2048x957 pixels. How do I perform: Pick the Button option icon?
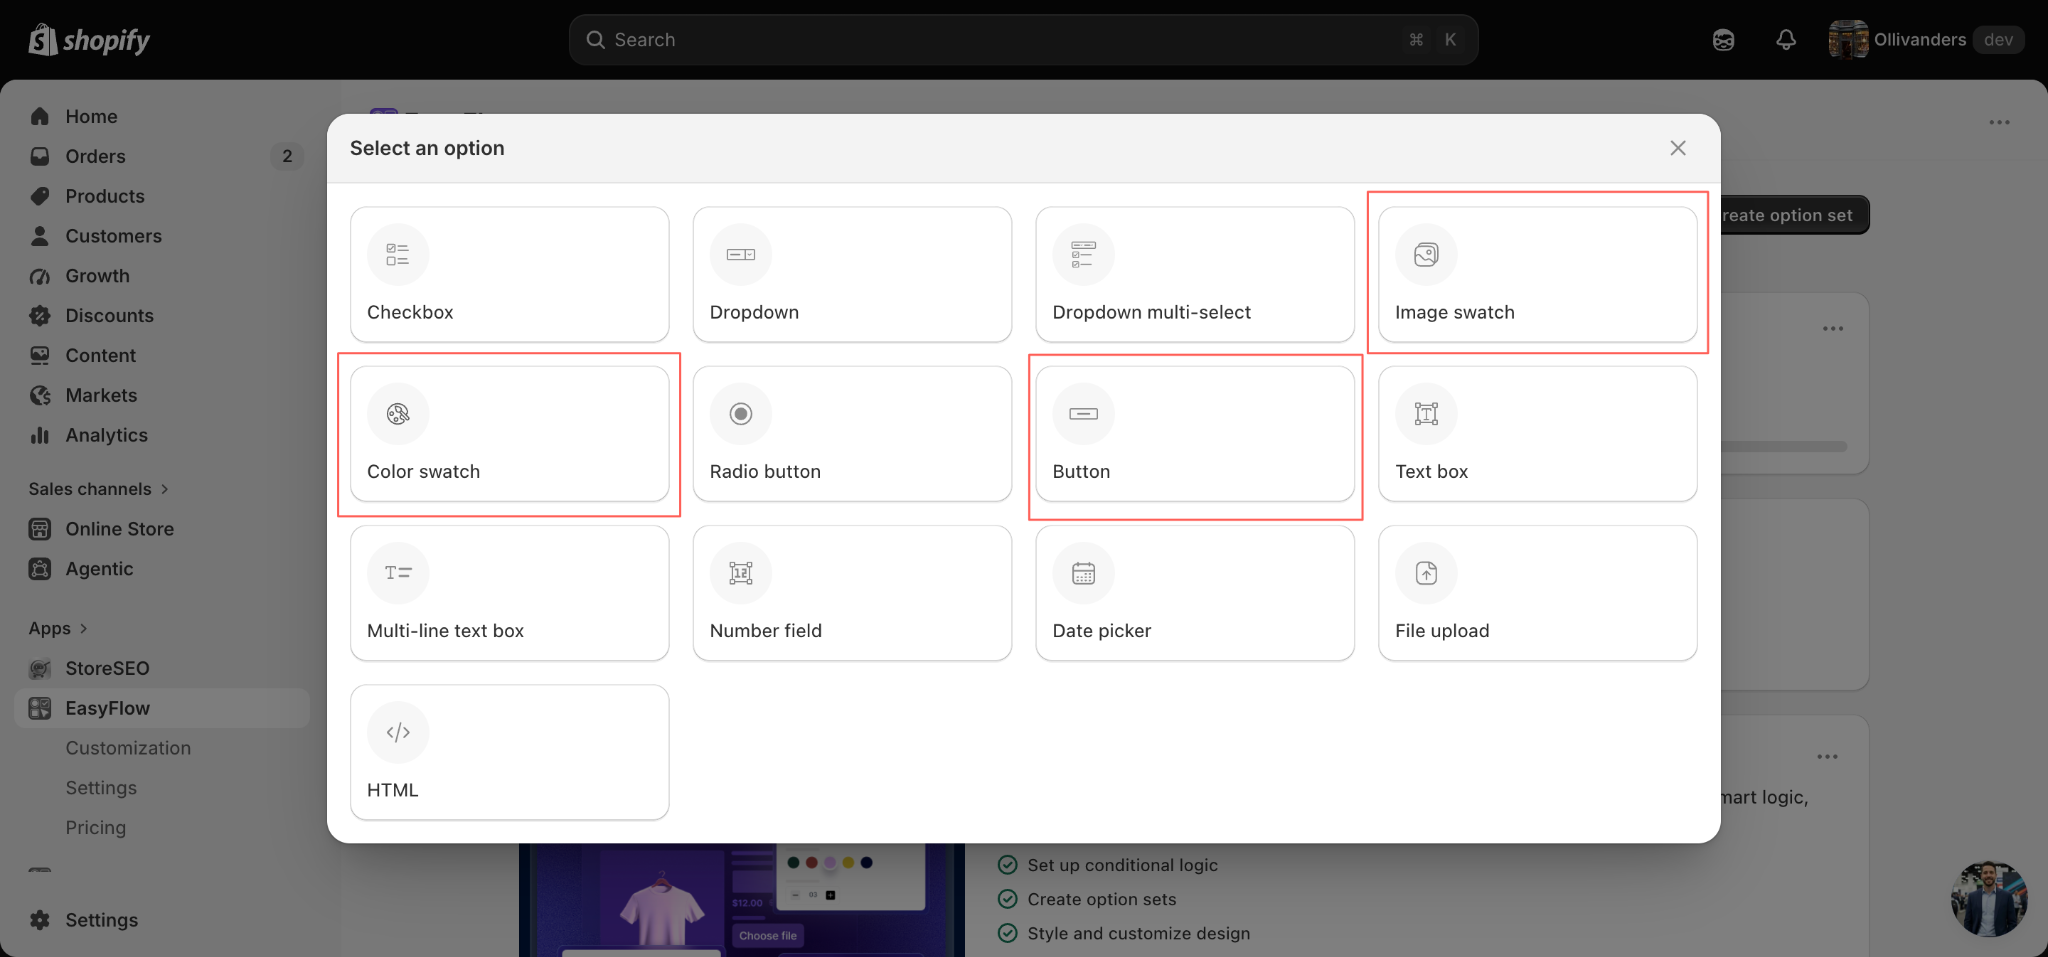pyautogui.click(x=1084, y=413)
